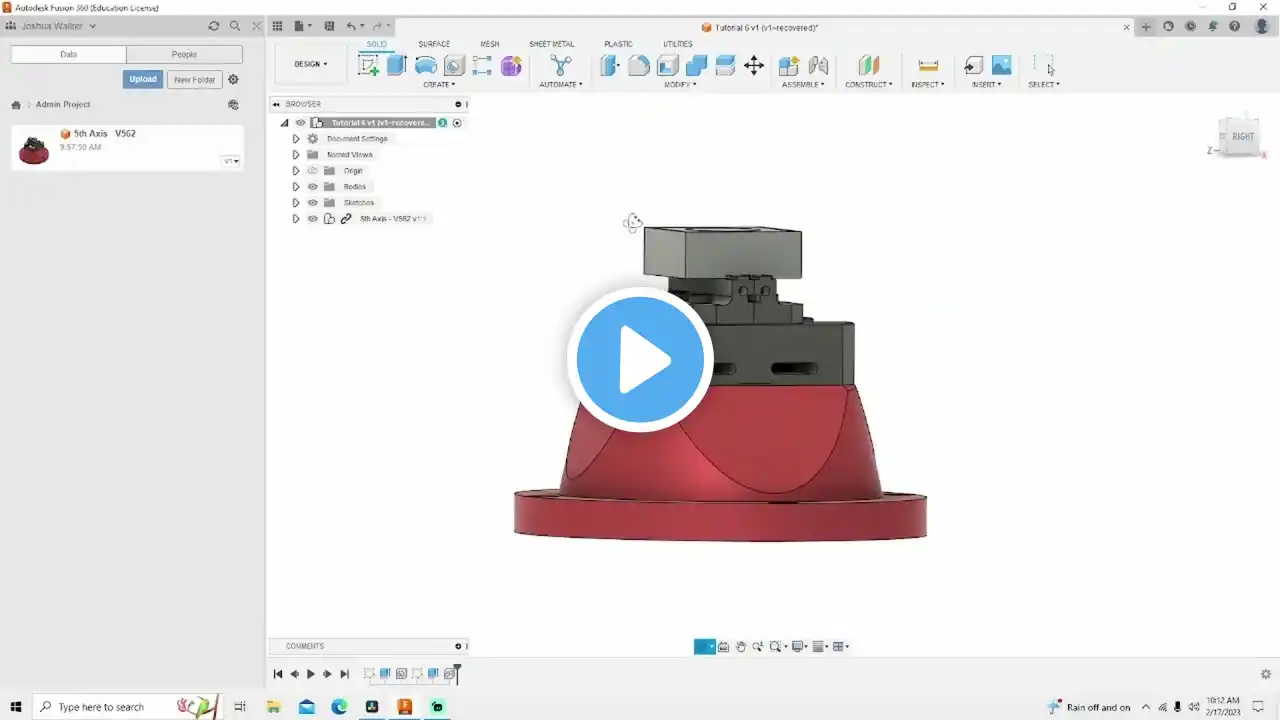Select the Fillet tool in Modify
This screenshot has height=720, width=1280.
639,65
